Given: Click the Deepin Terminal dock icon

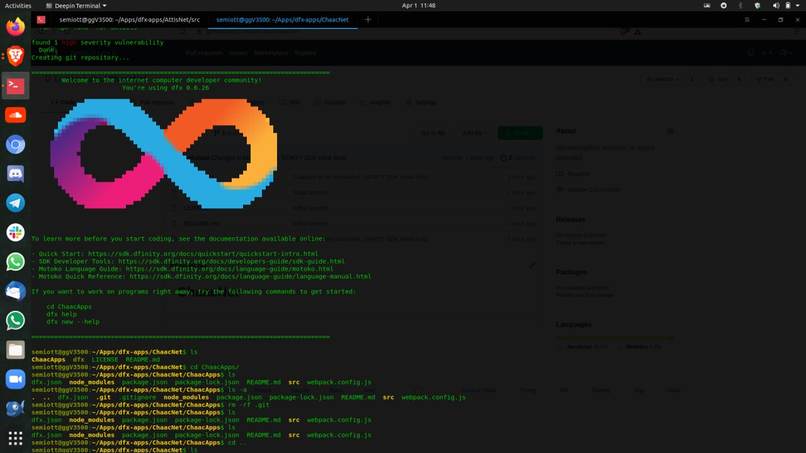Looking at the screenshot, I should (15, 85).
